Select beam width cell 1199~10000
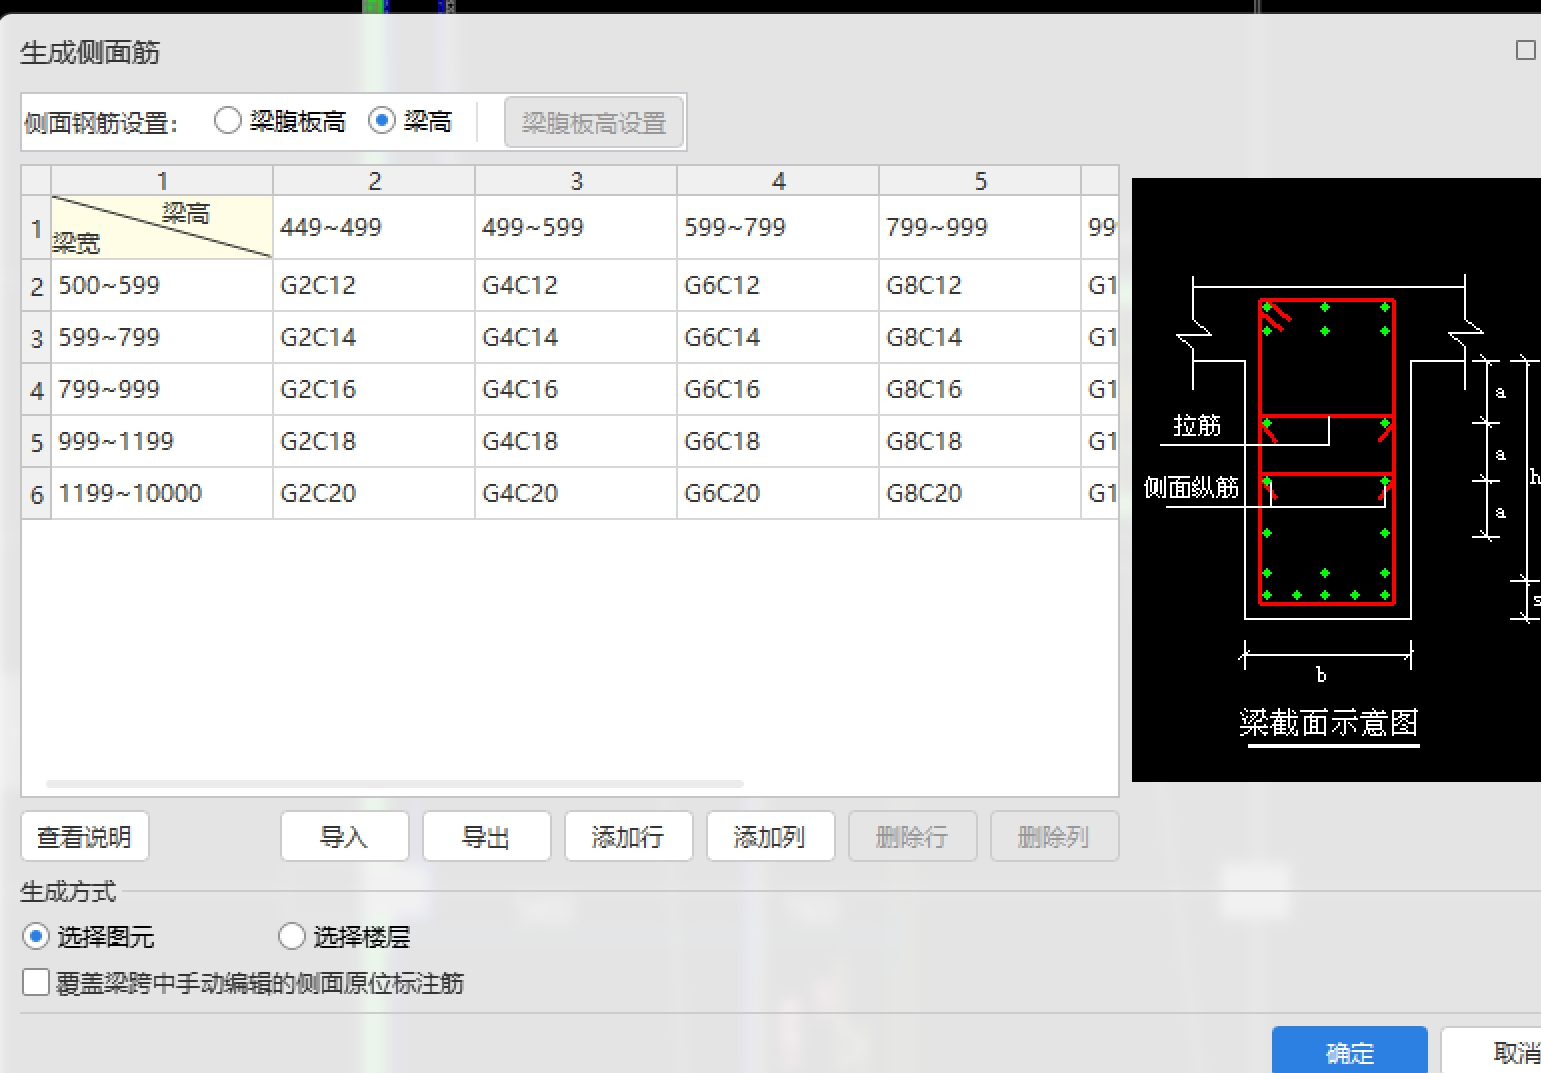Image resolution: width=1541 pixels, height=1073 pixels. click(162, 493)
